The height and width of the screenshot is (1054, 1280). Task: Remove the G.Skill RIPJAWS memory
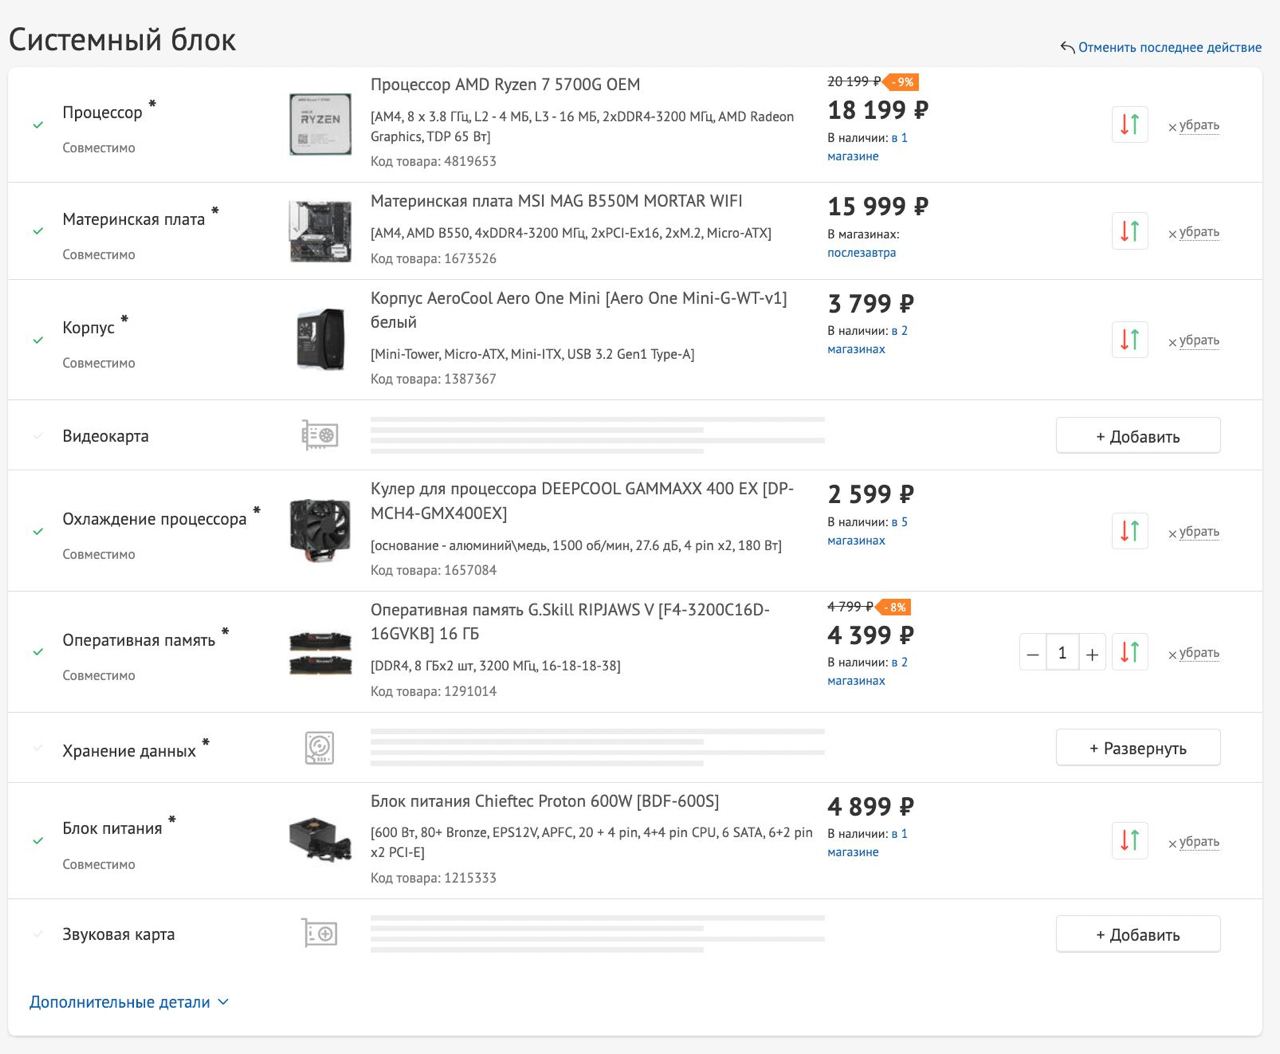pos(1194,654)
